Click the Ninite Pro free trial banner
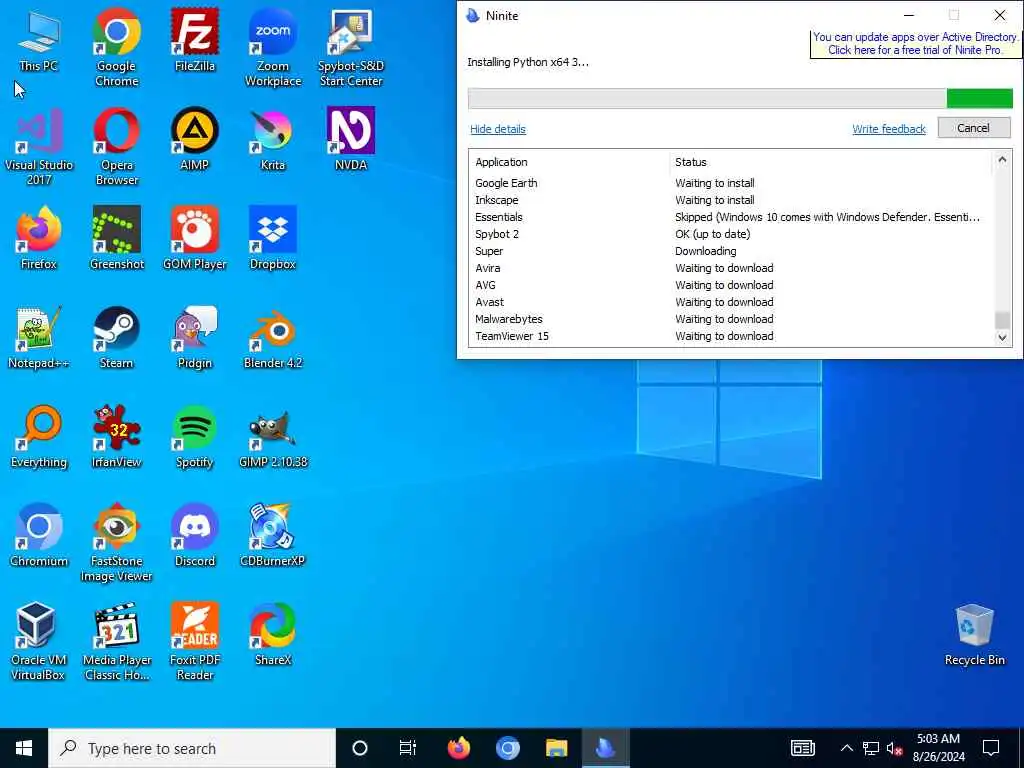The height and width of the screenshot is (768, 1024). pyautogui.click(x=916, y=44)
